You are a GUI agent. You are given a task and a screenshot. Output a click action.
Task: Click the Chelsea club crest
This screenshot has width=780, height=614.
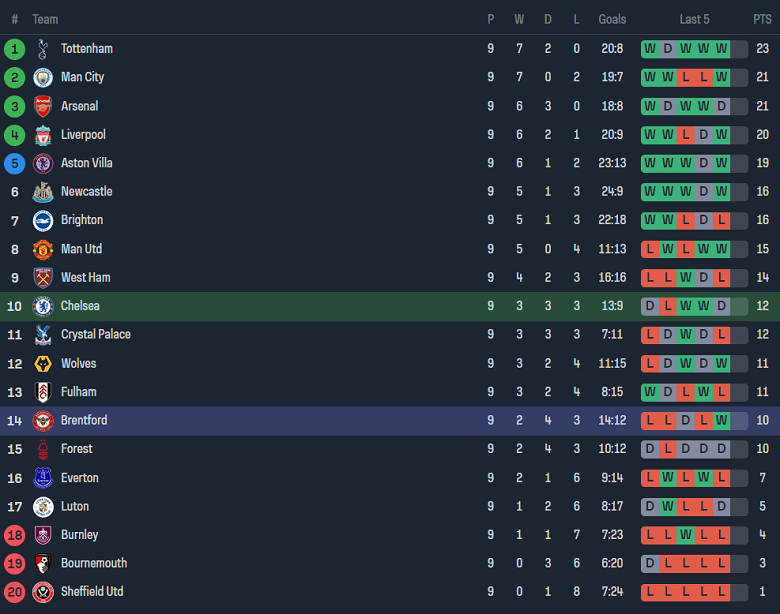pos(43,306)
